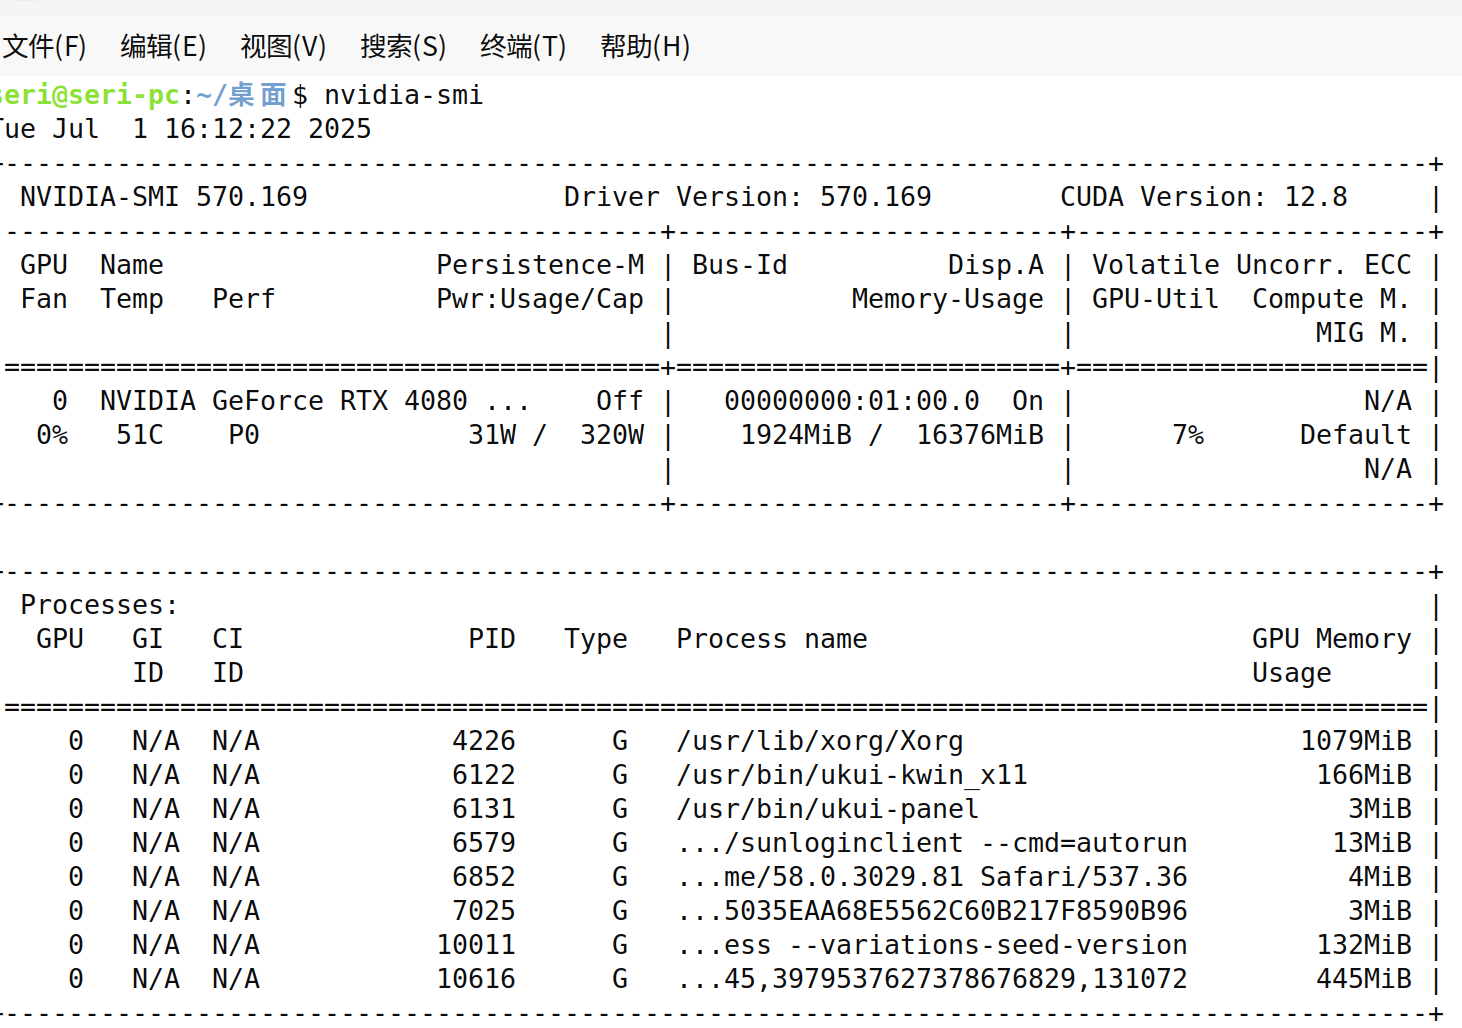Click the PID column header

click(492, 639)
